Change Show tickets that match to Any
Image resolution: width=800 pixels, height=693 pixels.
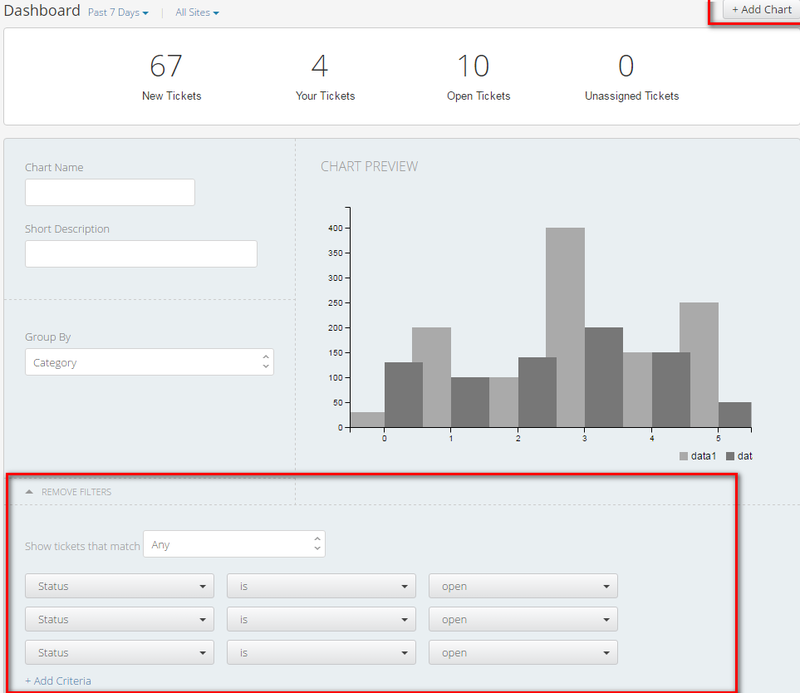pyautogui.click(x=234, y=544)
